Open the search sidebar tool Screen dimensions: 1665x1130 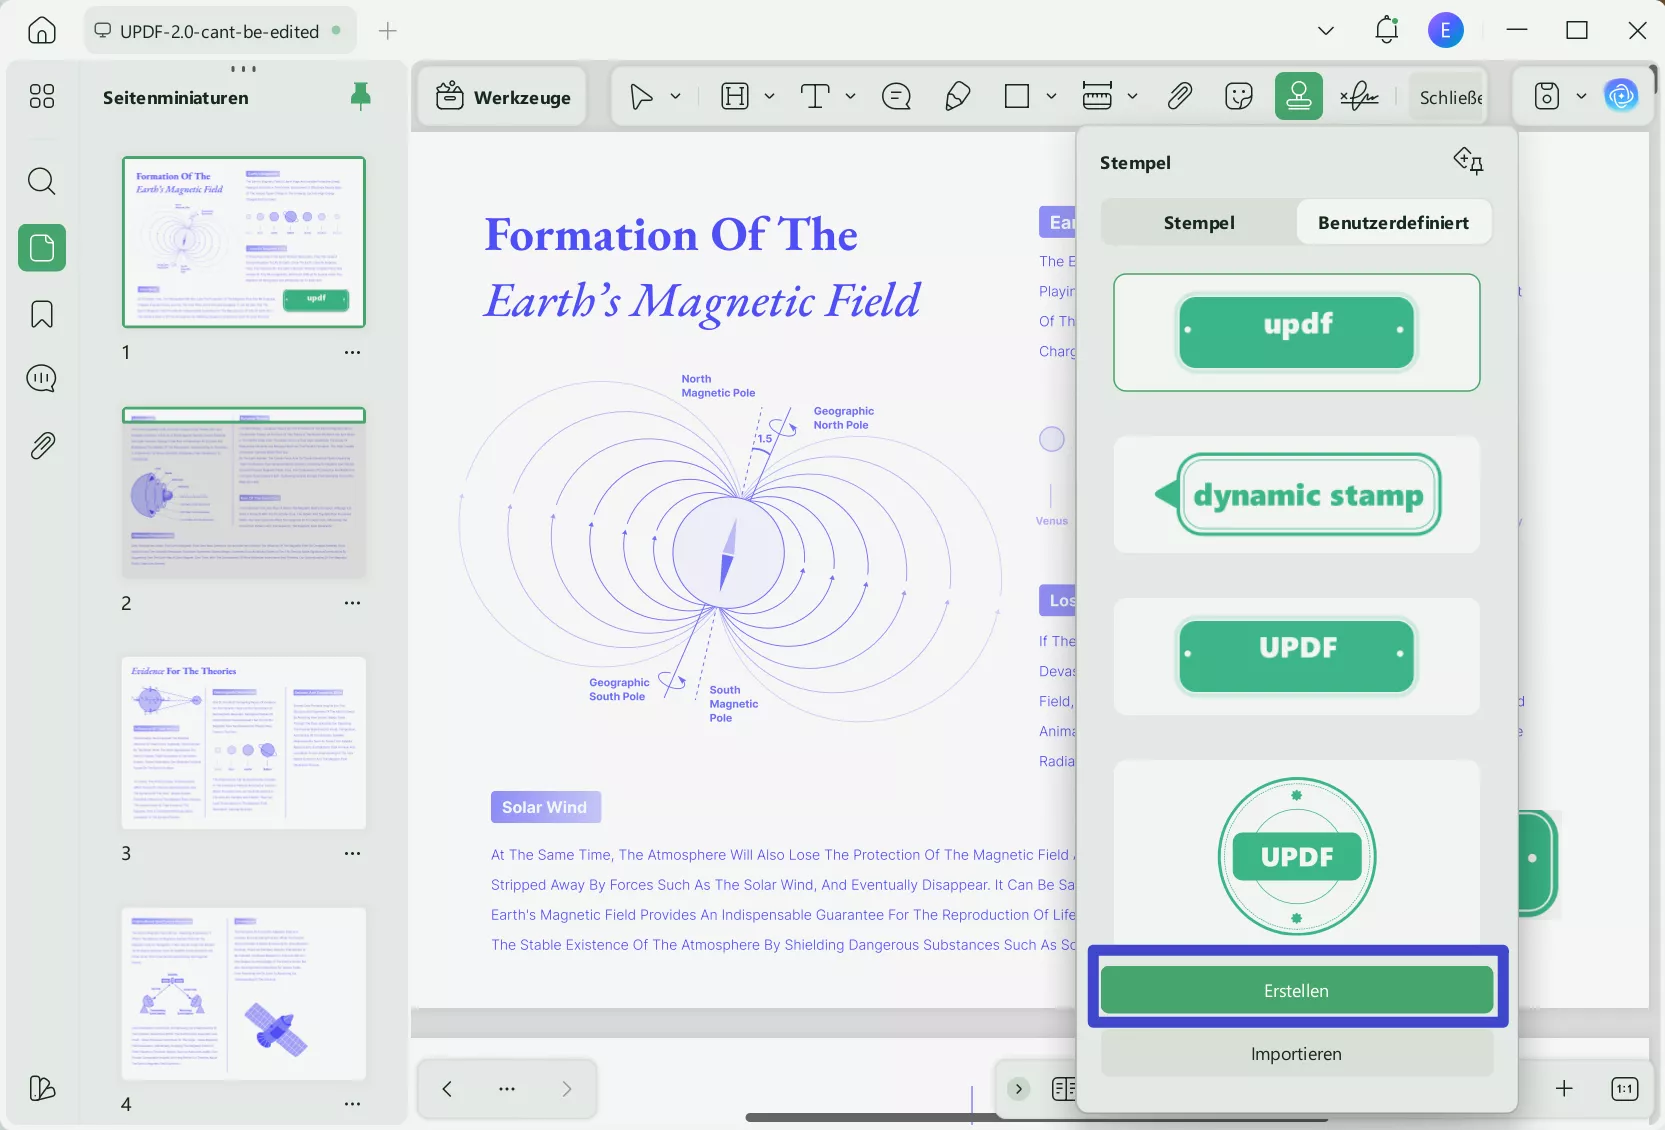[42, 181]
